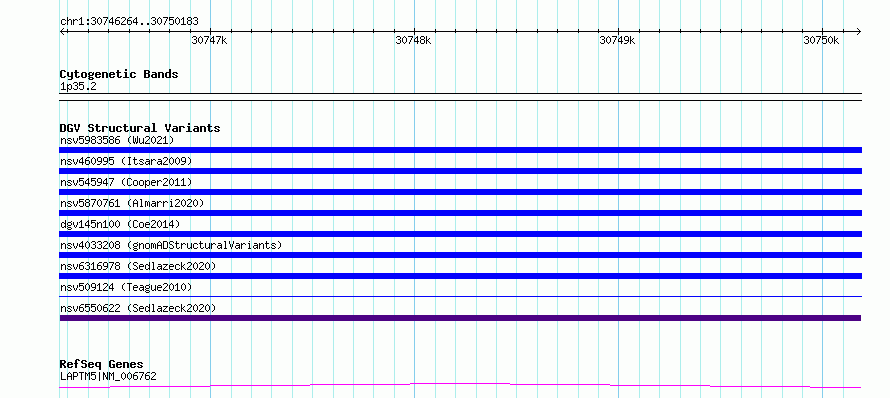Open the Cytogenetic Bands track title
Viewport: 890px width, 398px height.
(119, 74)
